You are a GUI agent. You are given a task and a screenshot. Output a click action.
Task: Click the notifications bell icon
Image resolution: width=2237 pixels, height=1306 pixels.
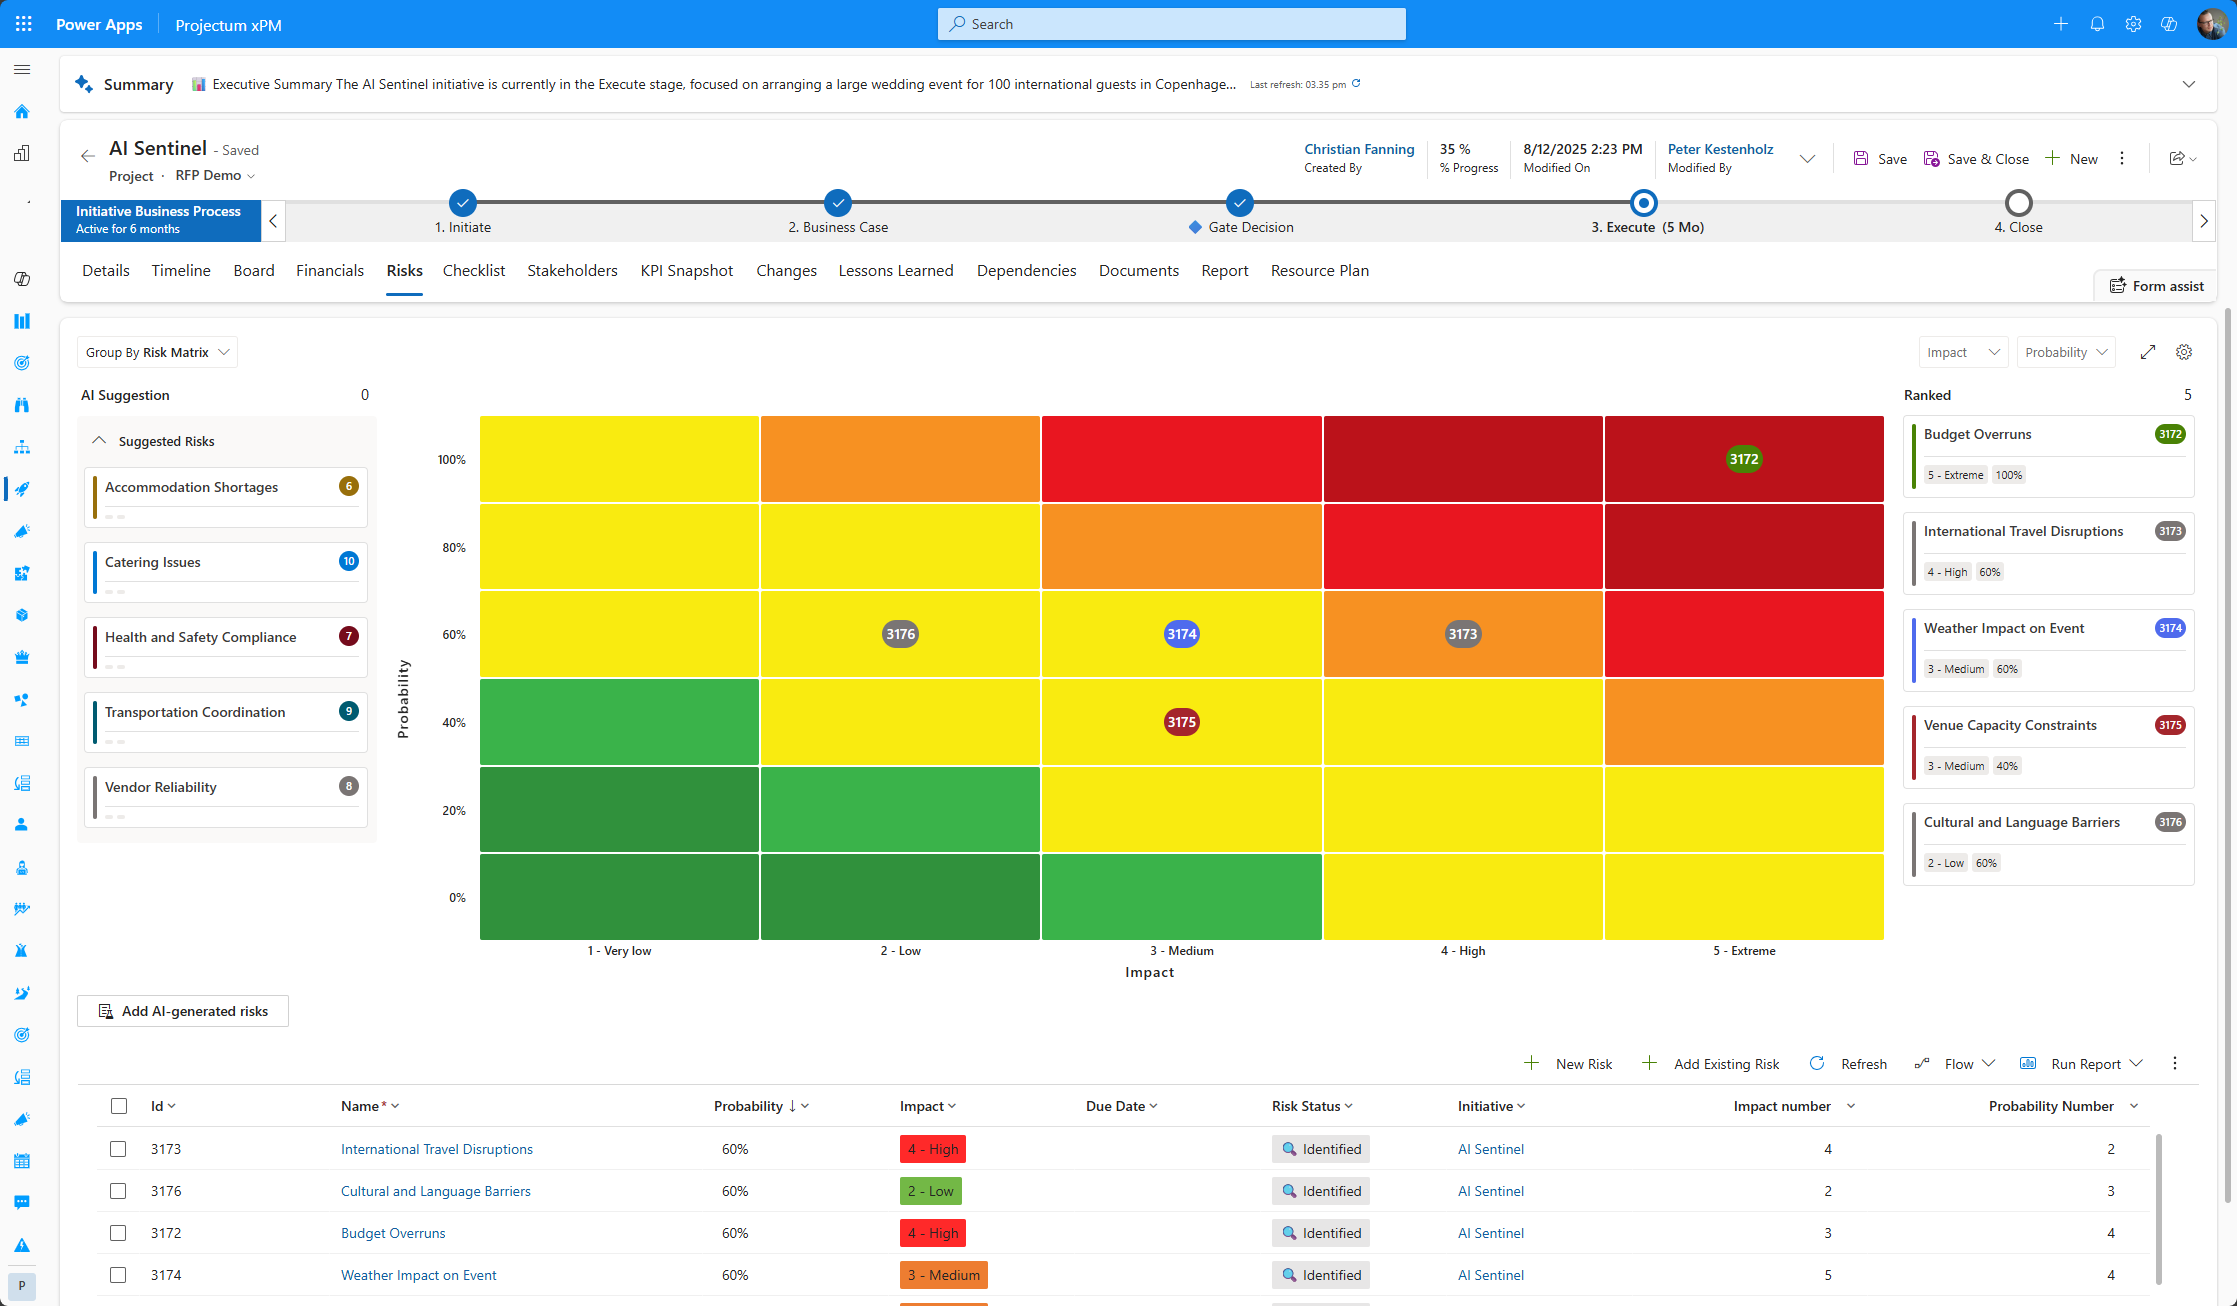coord(2097,24)
